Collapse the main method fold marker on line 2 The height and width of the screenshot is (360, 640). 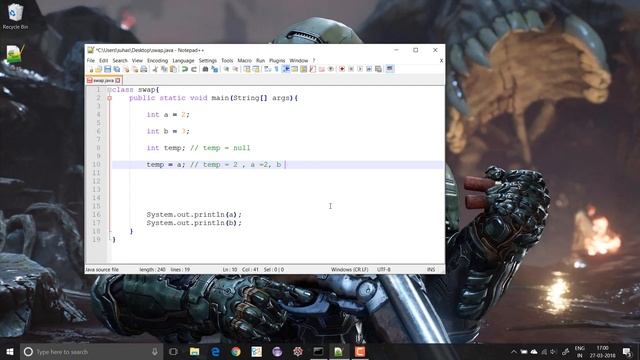click(109, 98)
